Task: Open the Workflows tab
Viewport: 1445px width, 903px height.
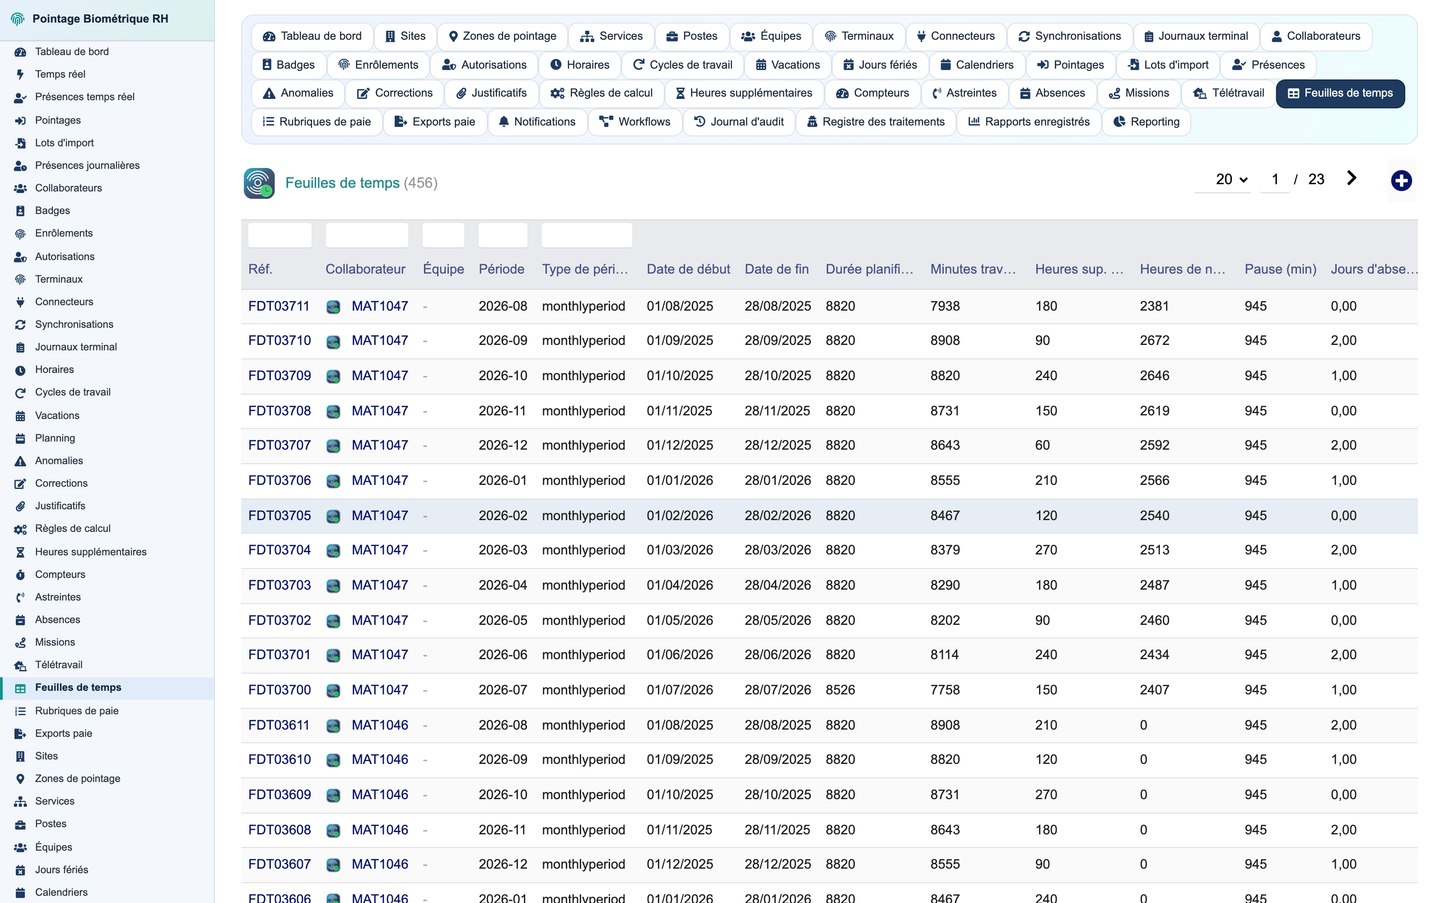Action: 635,122
